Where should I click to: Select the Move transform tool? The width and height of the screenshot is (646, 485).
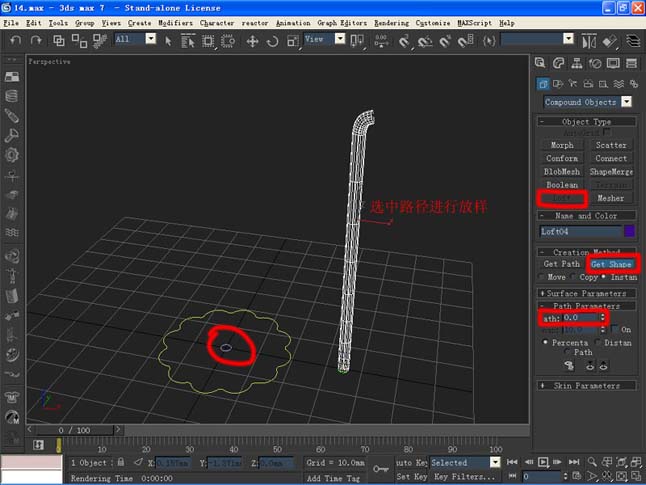coord(251,40)
